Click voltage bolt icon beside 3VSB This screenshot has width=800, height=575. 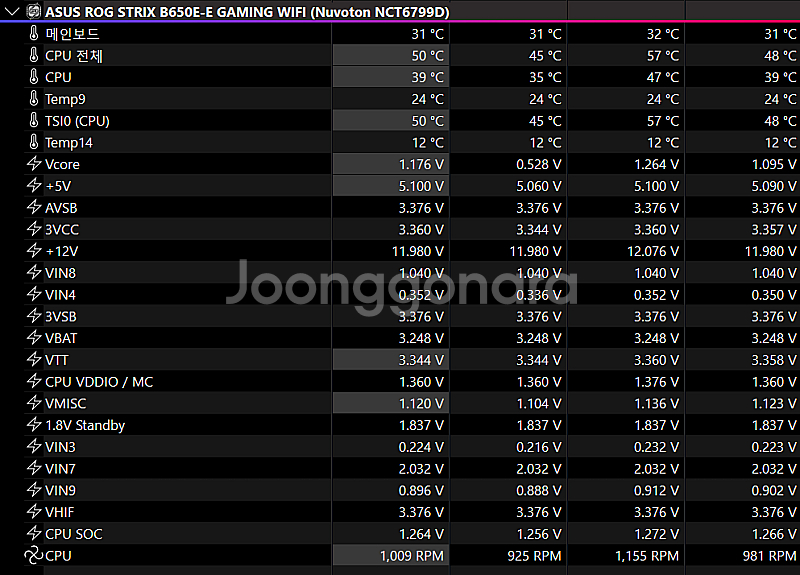34,316
